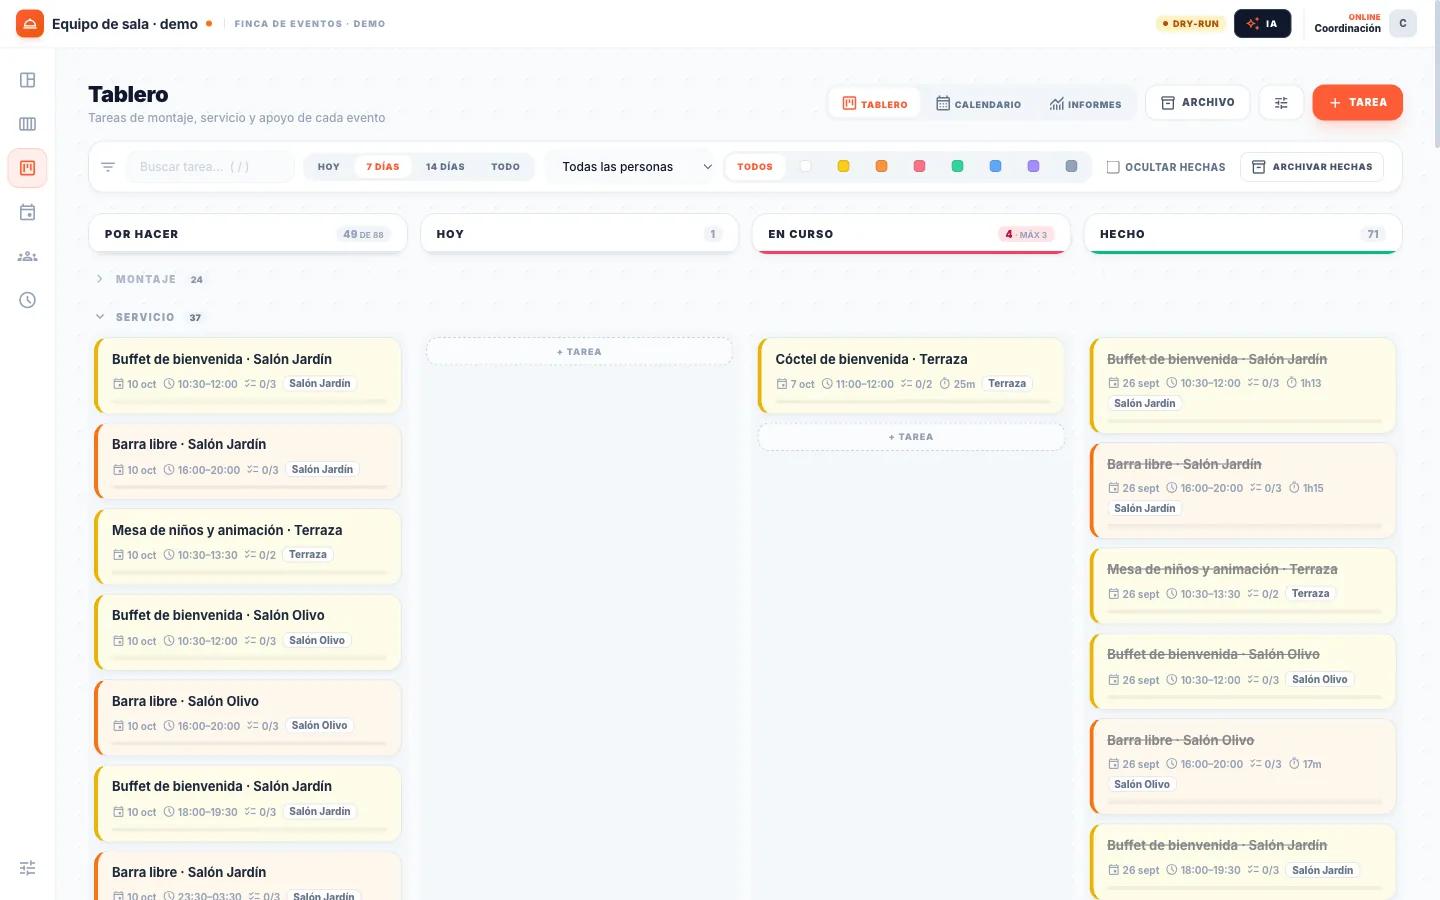Open sidebar settings sliders icon at bottom
The image size is (1440, 900).
point(27,868)
